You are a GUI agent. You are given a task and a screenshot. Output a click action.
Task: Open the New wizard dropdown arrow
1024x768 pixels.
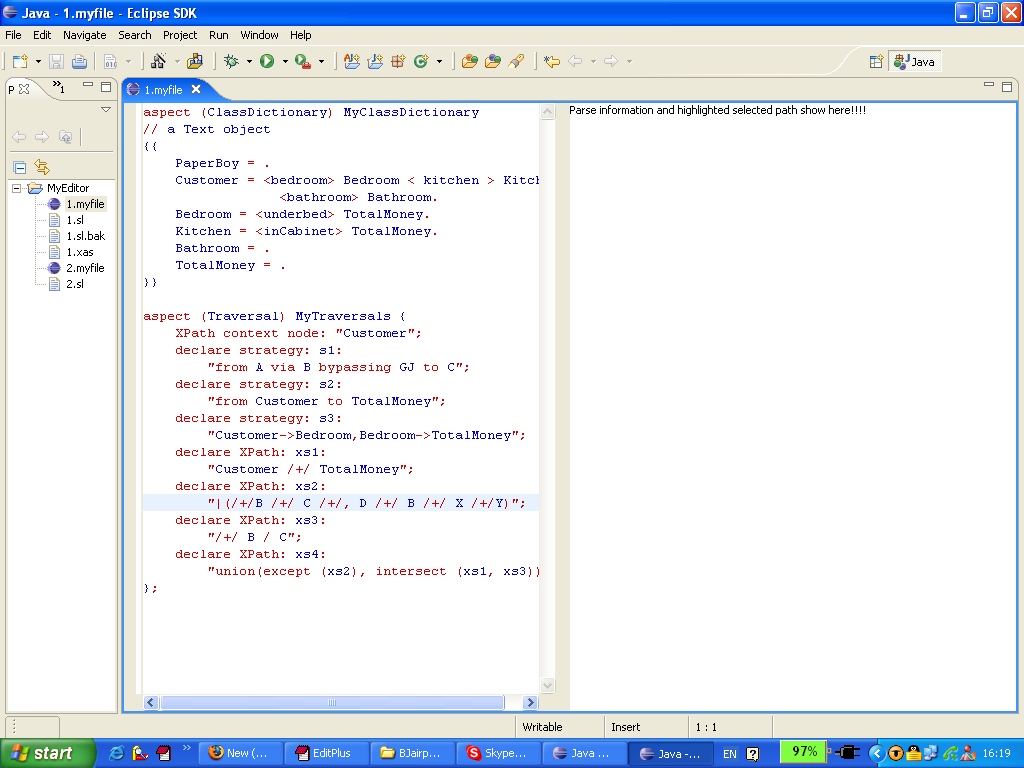tap(38, 61)
